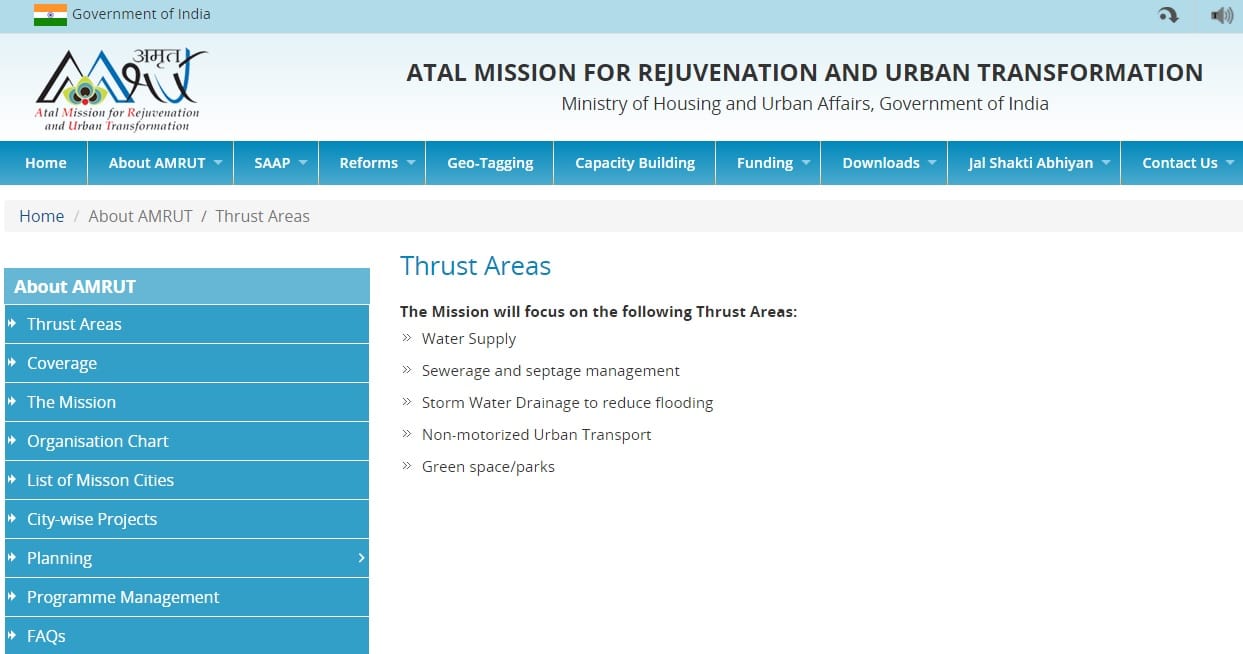
Task: Open City-wise Projects sidebar link
Action: point(187,519)
